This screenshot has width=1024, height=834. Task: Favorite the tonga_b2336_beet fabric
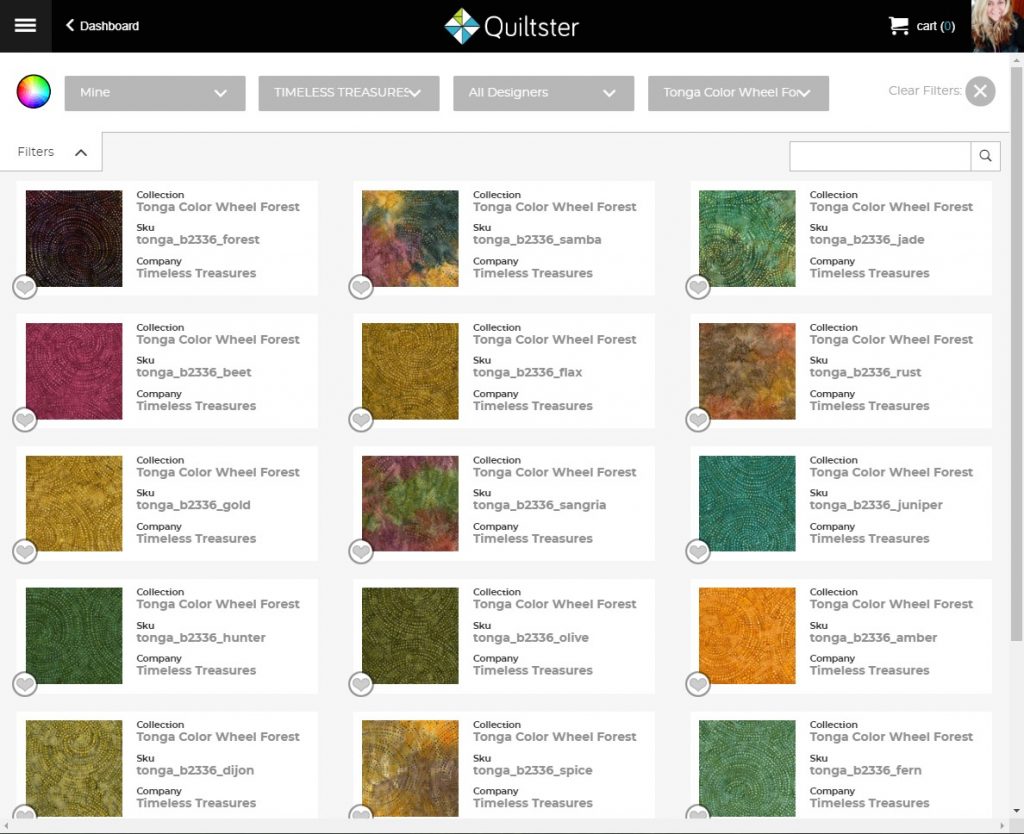[x=25, y=419]
